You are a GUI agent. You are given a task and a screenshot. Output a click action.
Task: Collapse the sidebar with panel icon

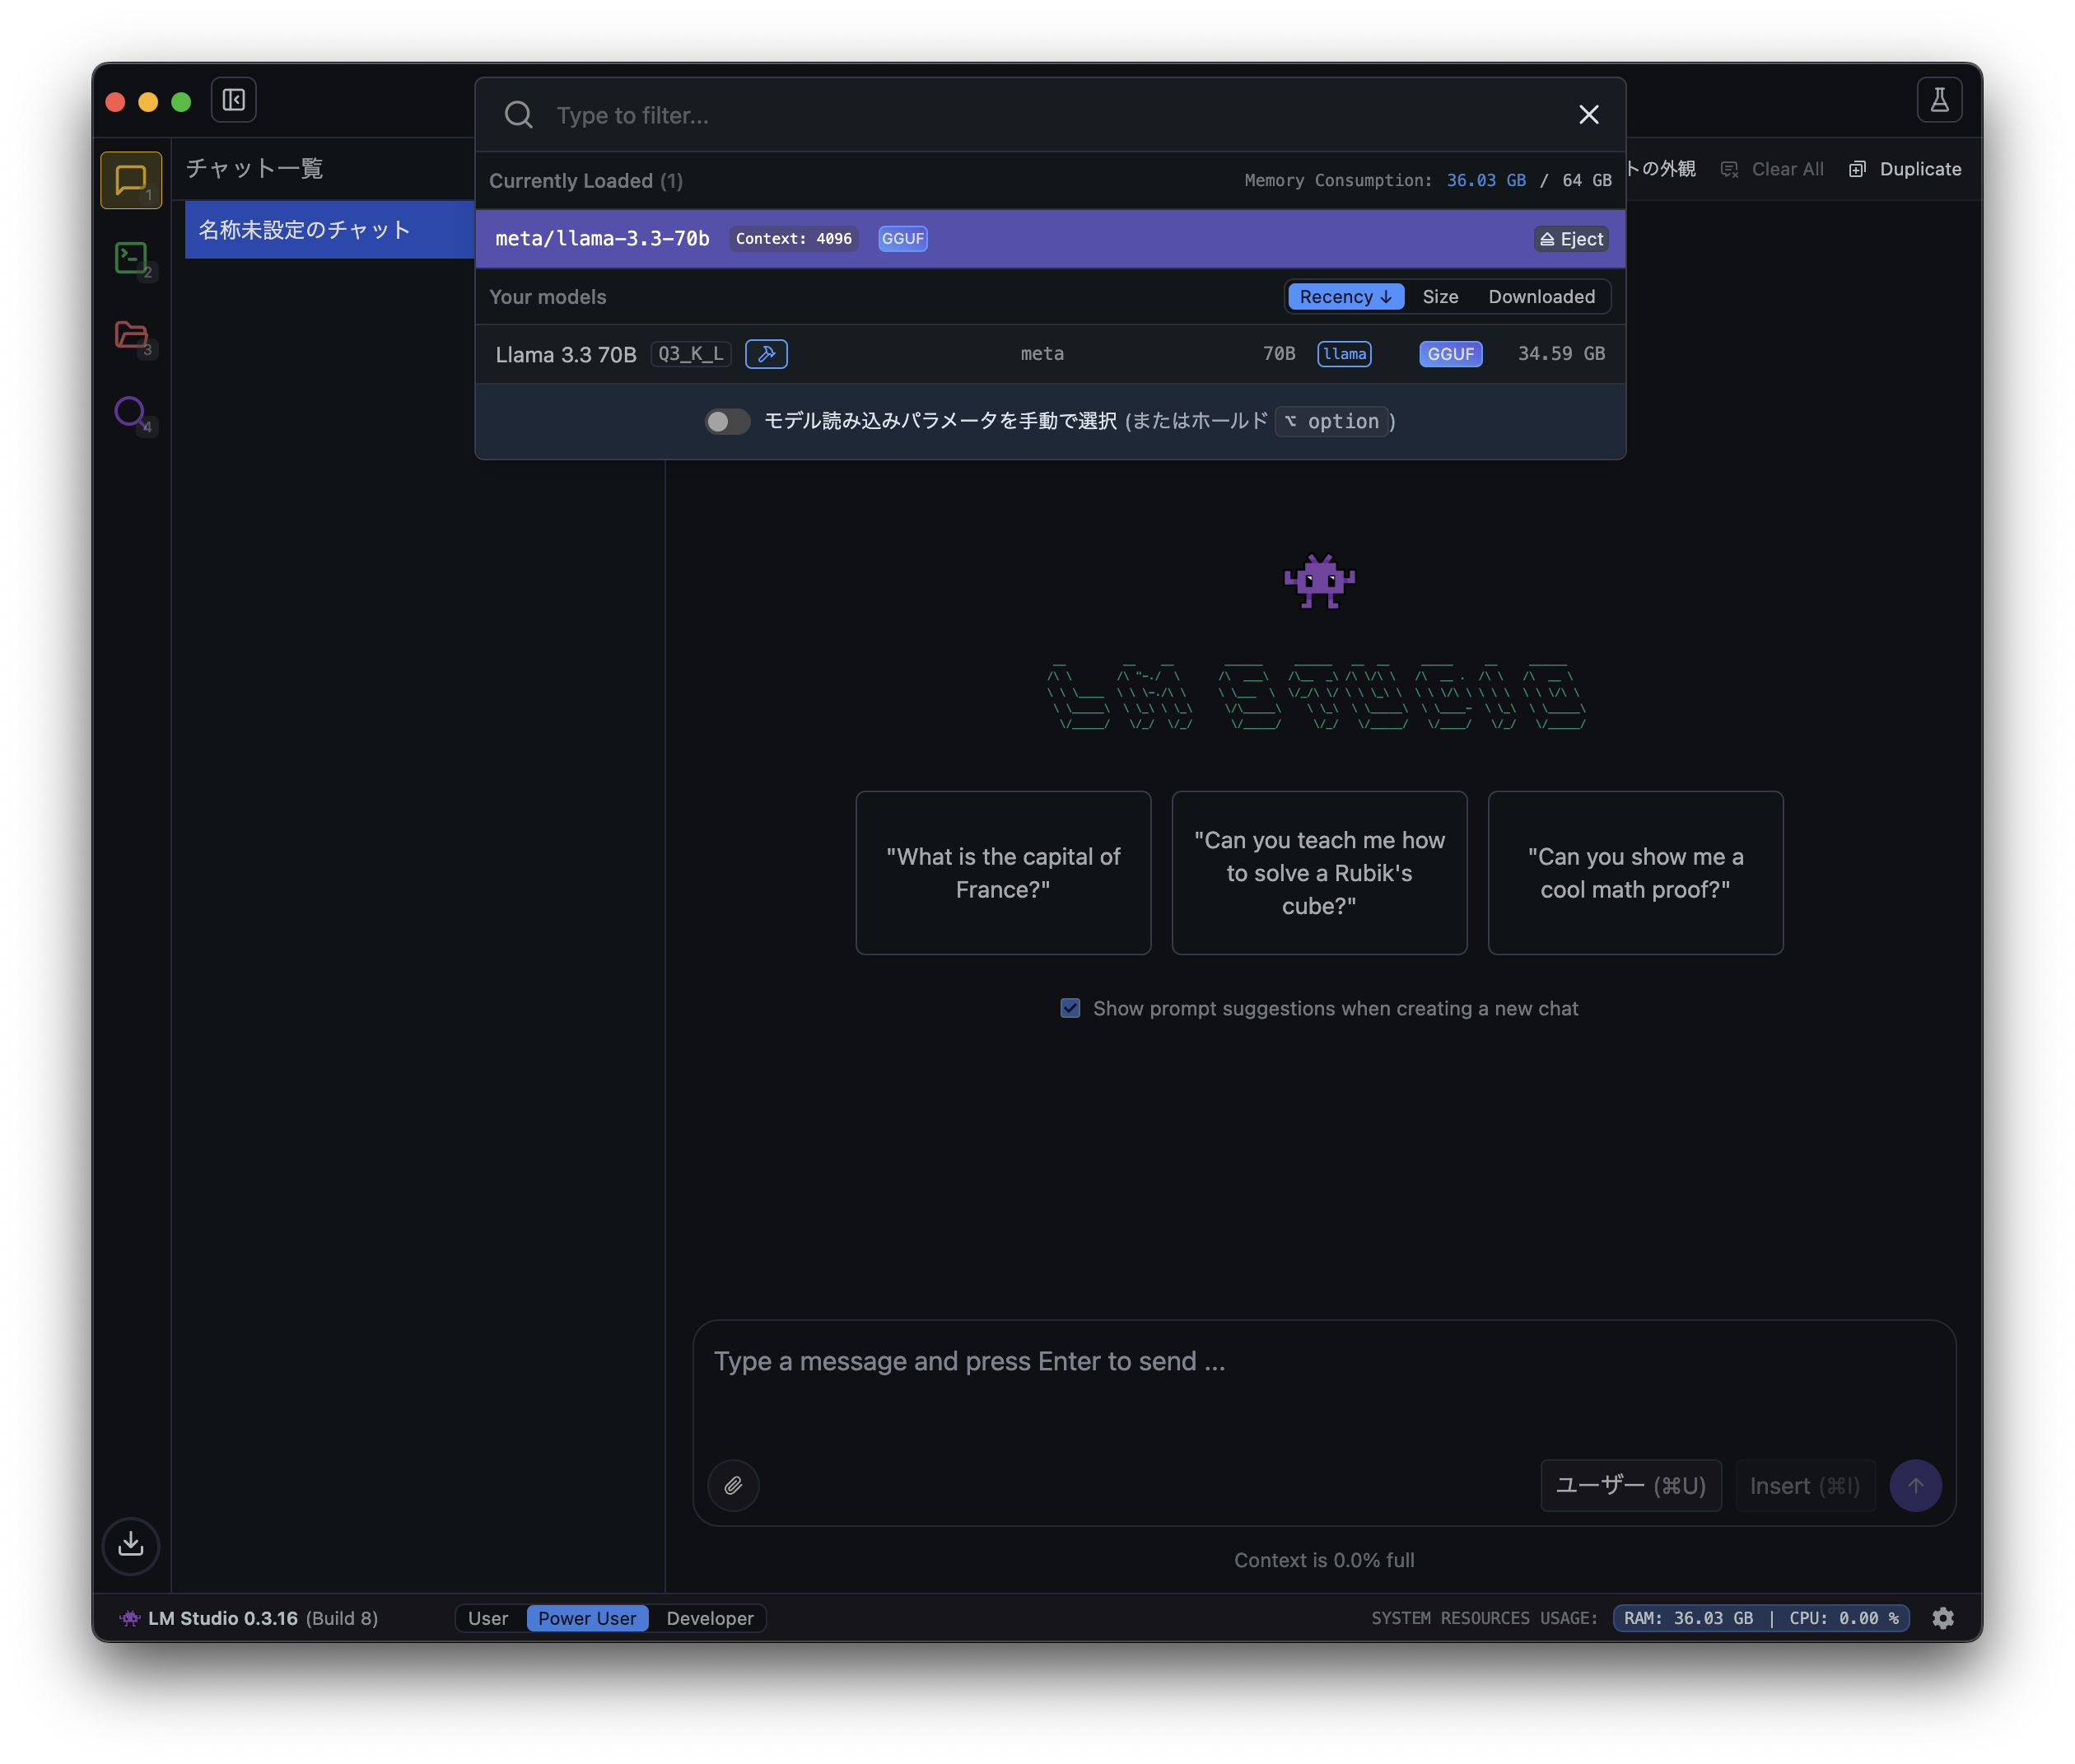[x=233, y=100]
